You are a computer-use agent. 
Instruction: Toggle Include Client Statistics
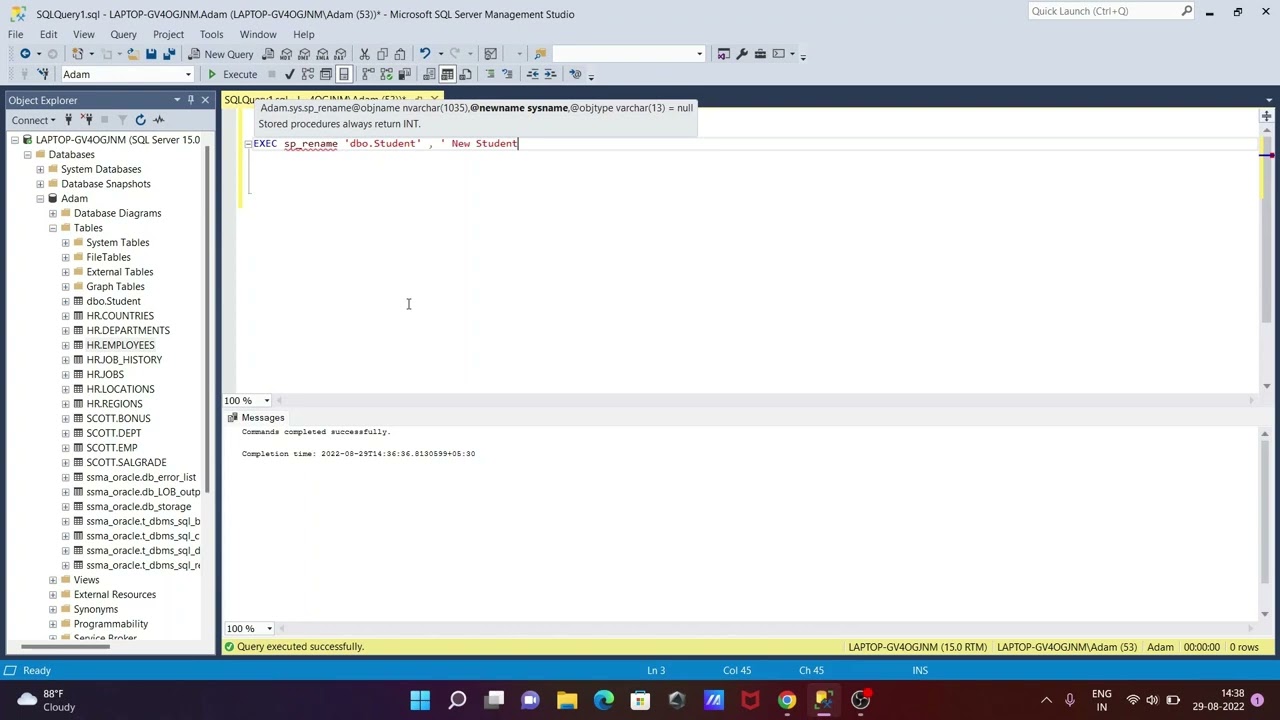pyautogui.click(x=404, y=74)
